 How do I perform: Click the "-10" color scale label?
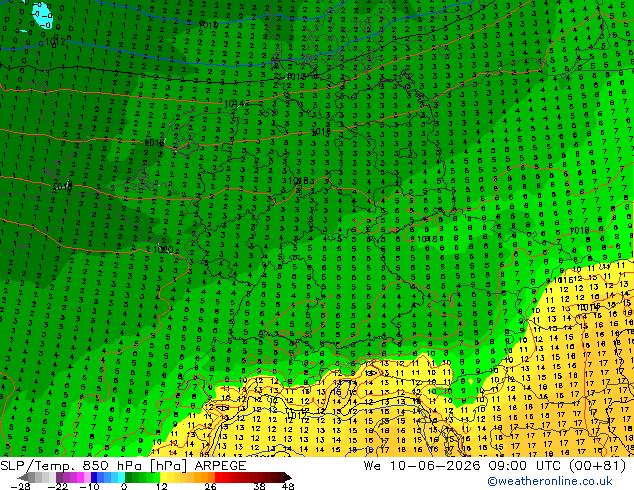pyautogui.click(x=89, y=486)
